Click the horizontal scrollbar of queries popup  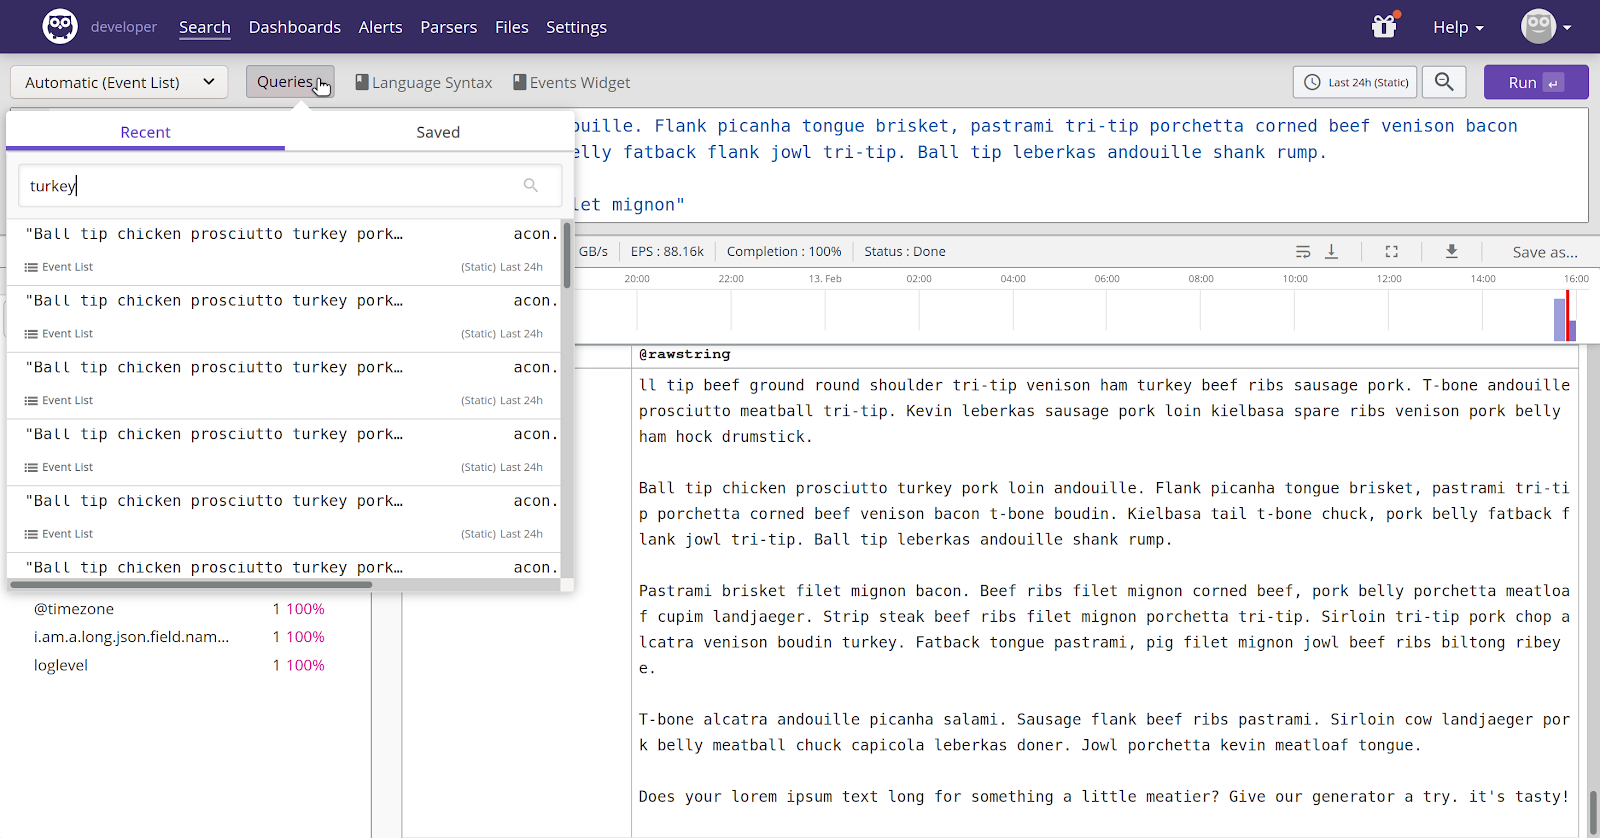click(192, 584)
